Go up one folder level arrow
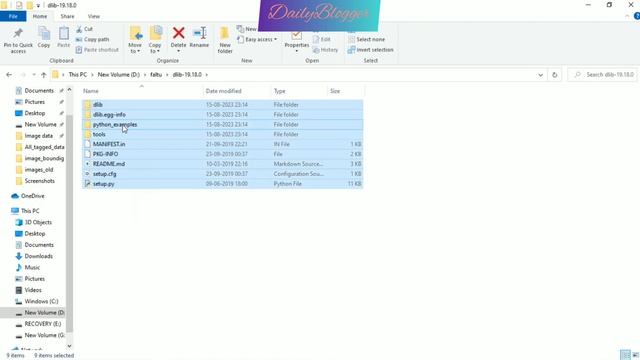The image size is (640, 360). click(x=44, y=75)
